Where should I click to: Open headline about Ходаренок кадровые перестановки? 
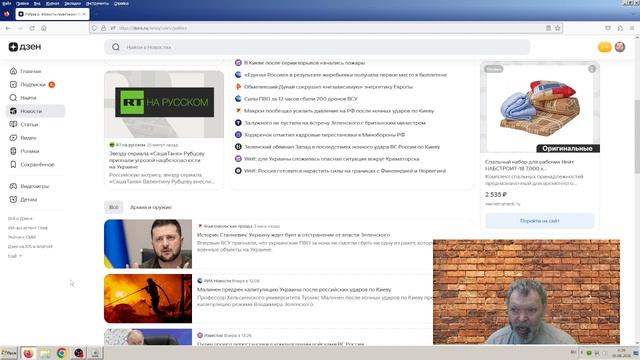pyautogui.click(x=324, y=135)
